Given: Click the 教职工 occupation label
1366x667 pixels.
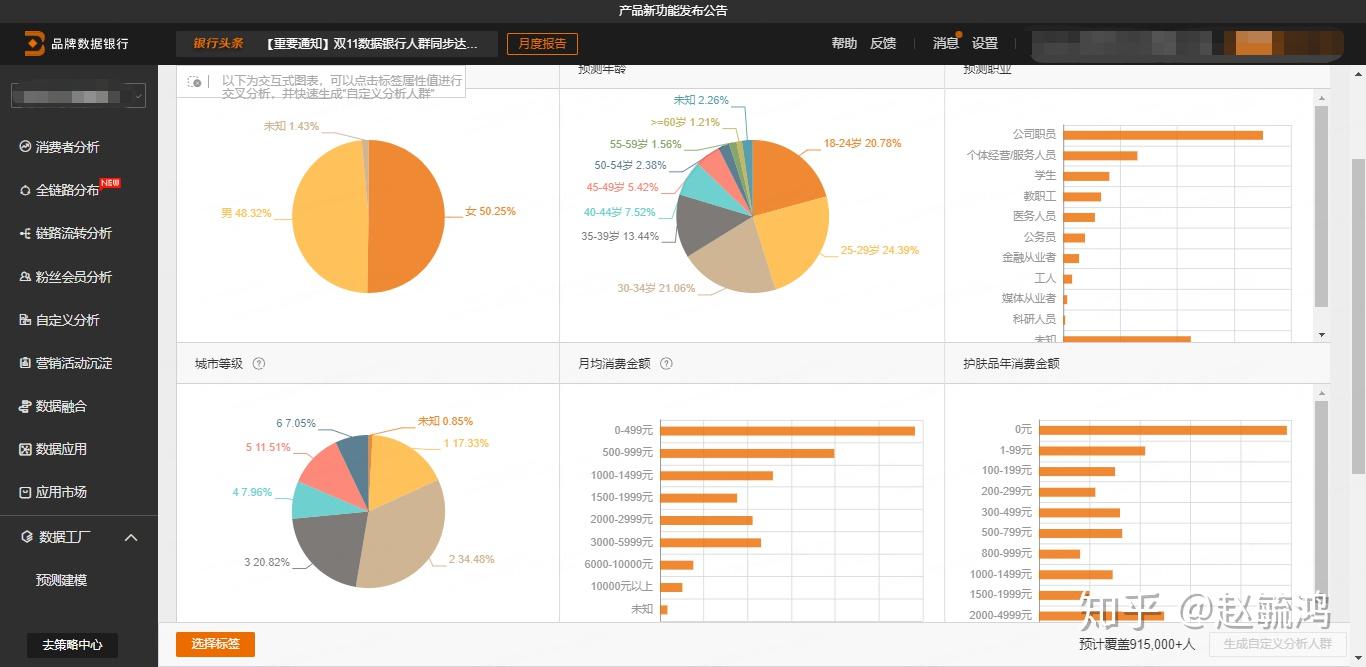Looking at the screenshot, I should tap(1039, 196).
